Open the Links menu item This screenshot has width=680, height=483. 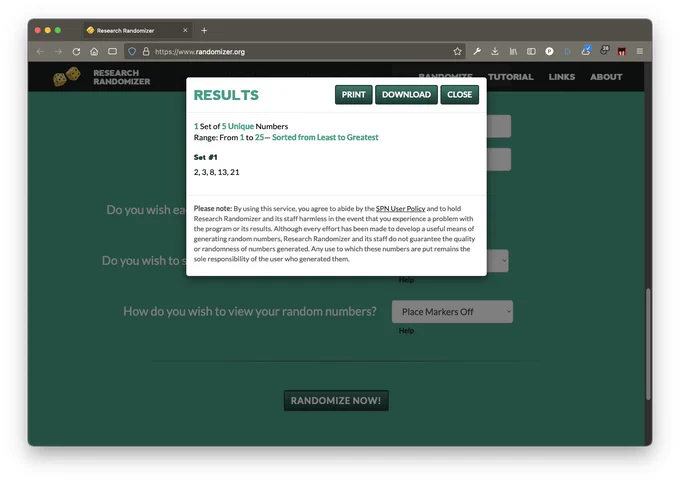562,77
